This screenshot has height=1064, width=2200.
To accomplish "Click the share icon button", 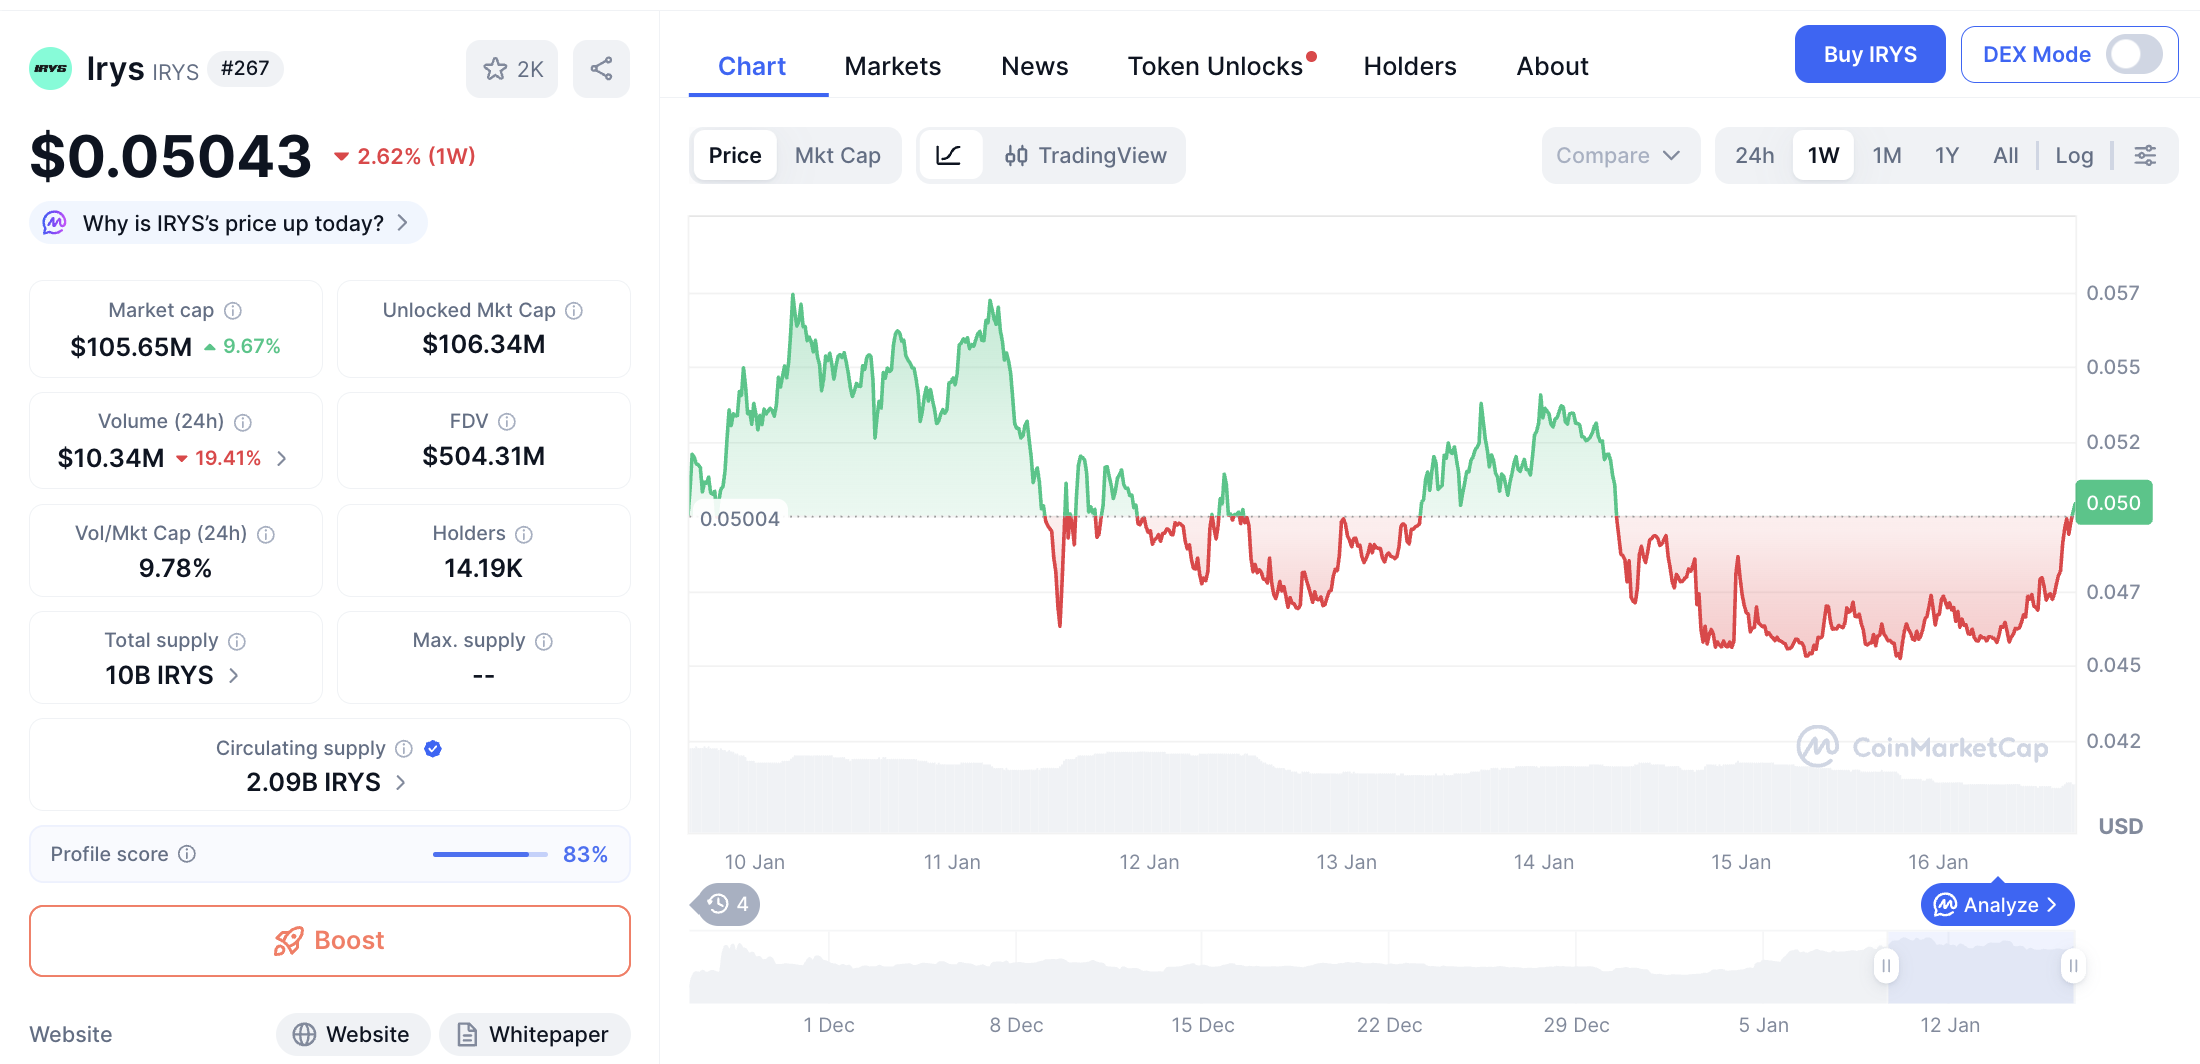I will [601, 69].
